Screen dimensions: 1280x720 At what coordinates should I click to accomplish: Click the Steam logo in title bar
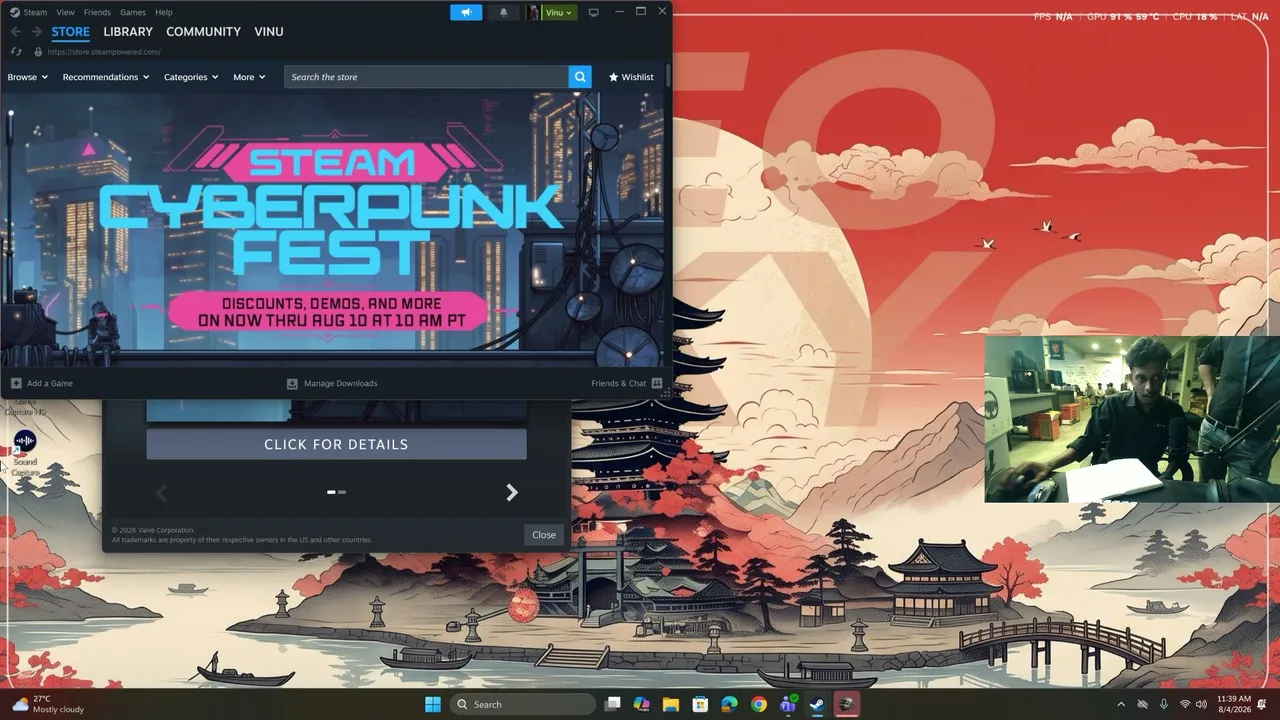15,12
